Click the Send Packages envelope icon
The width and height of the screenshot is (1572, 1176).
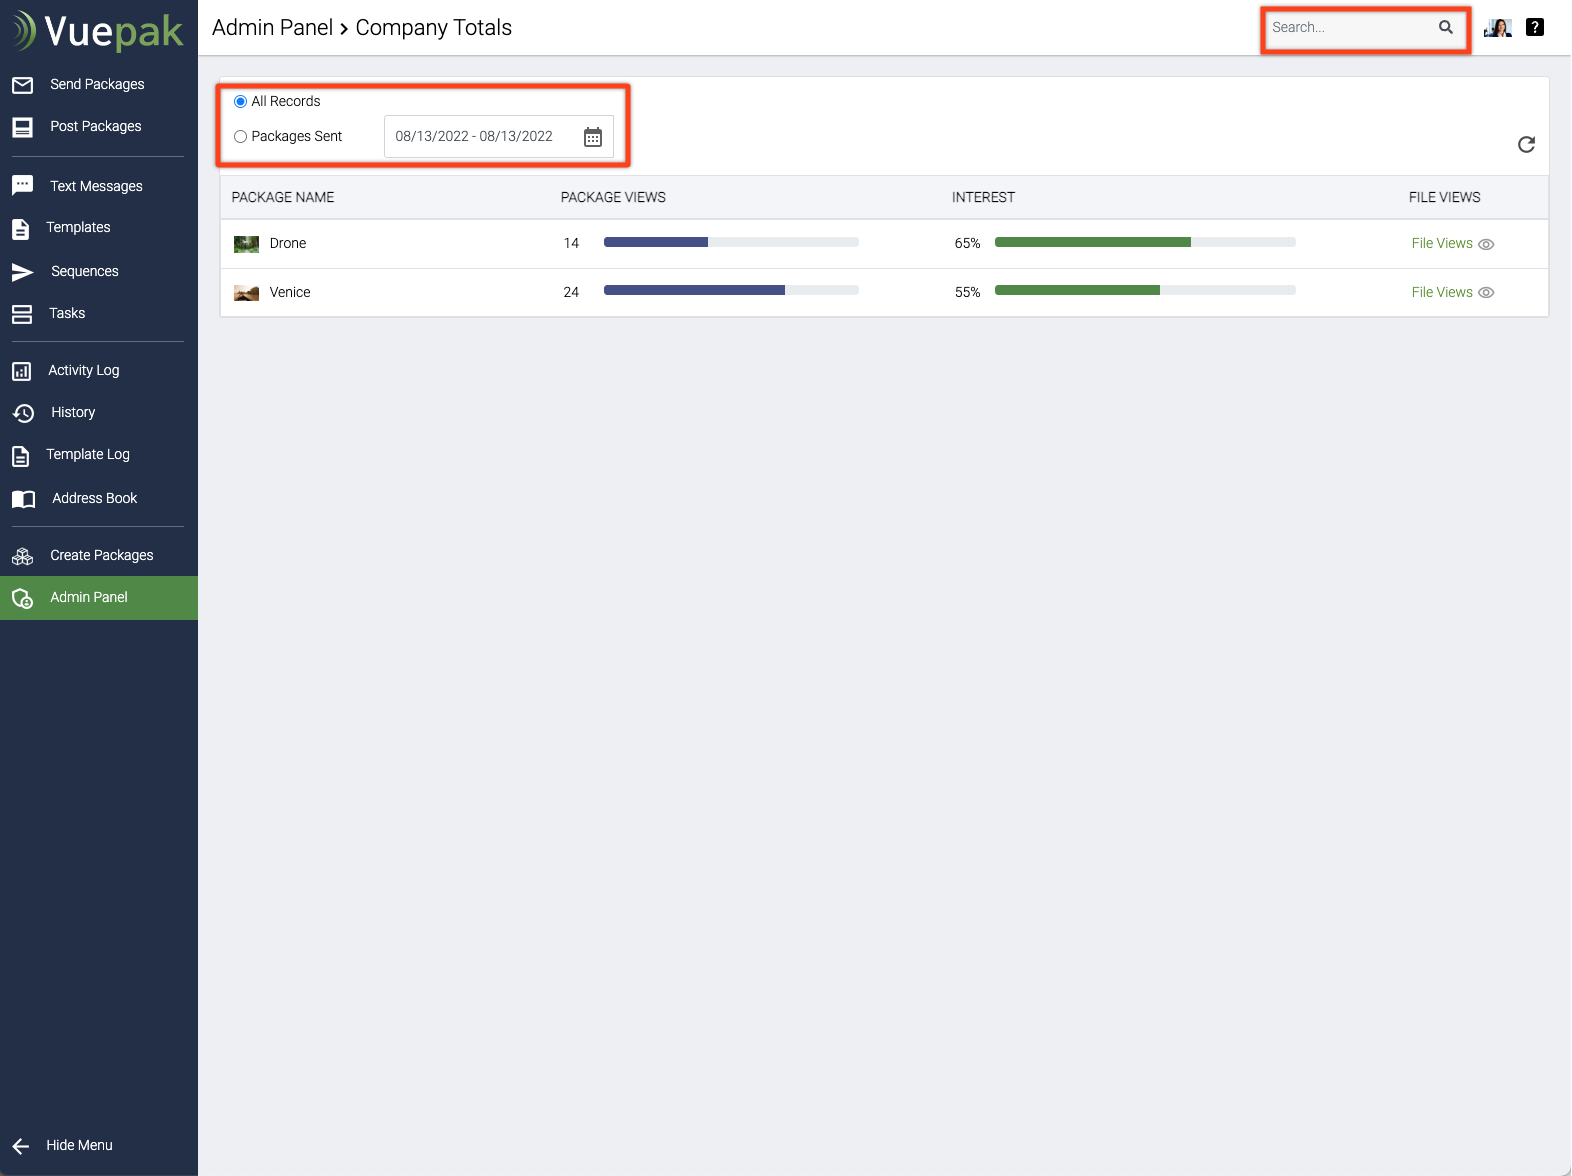click(x=23, y=85)
